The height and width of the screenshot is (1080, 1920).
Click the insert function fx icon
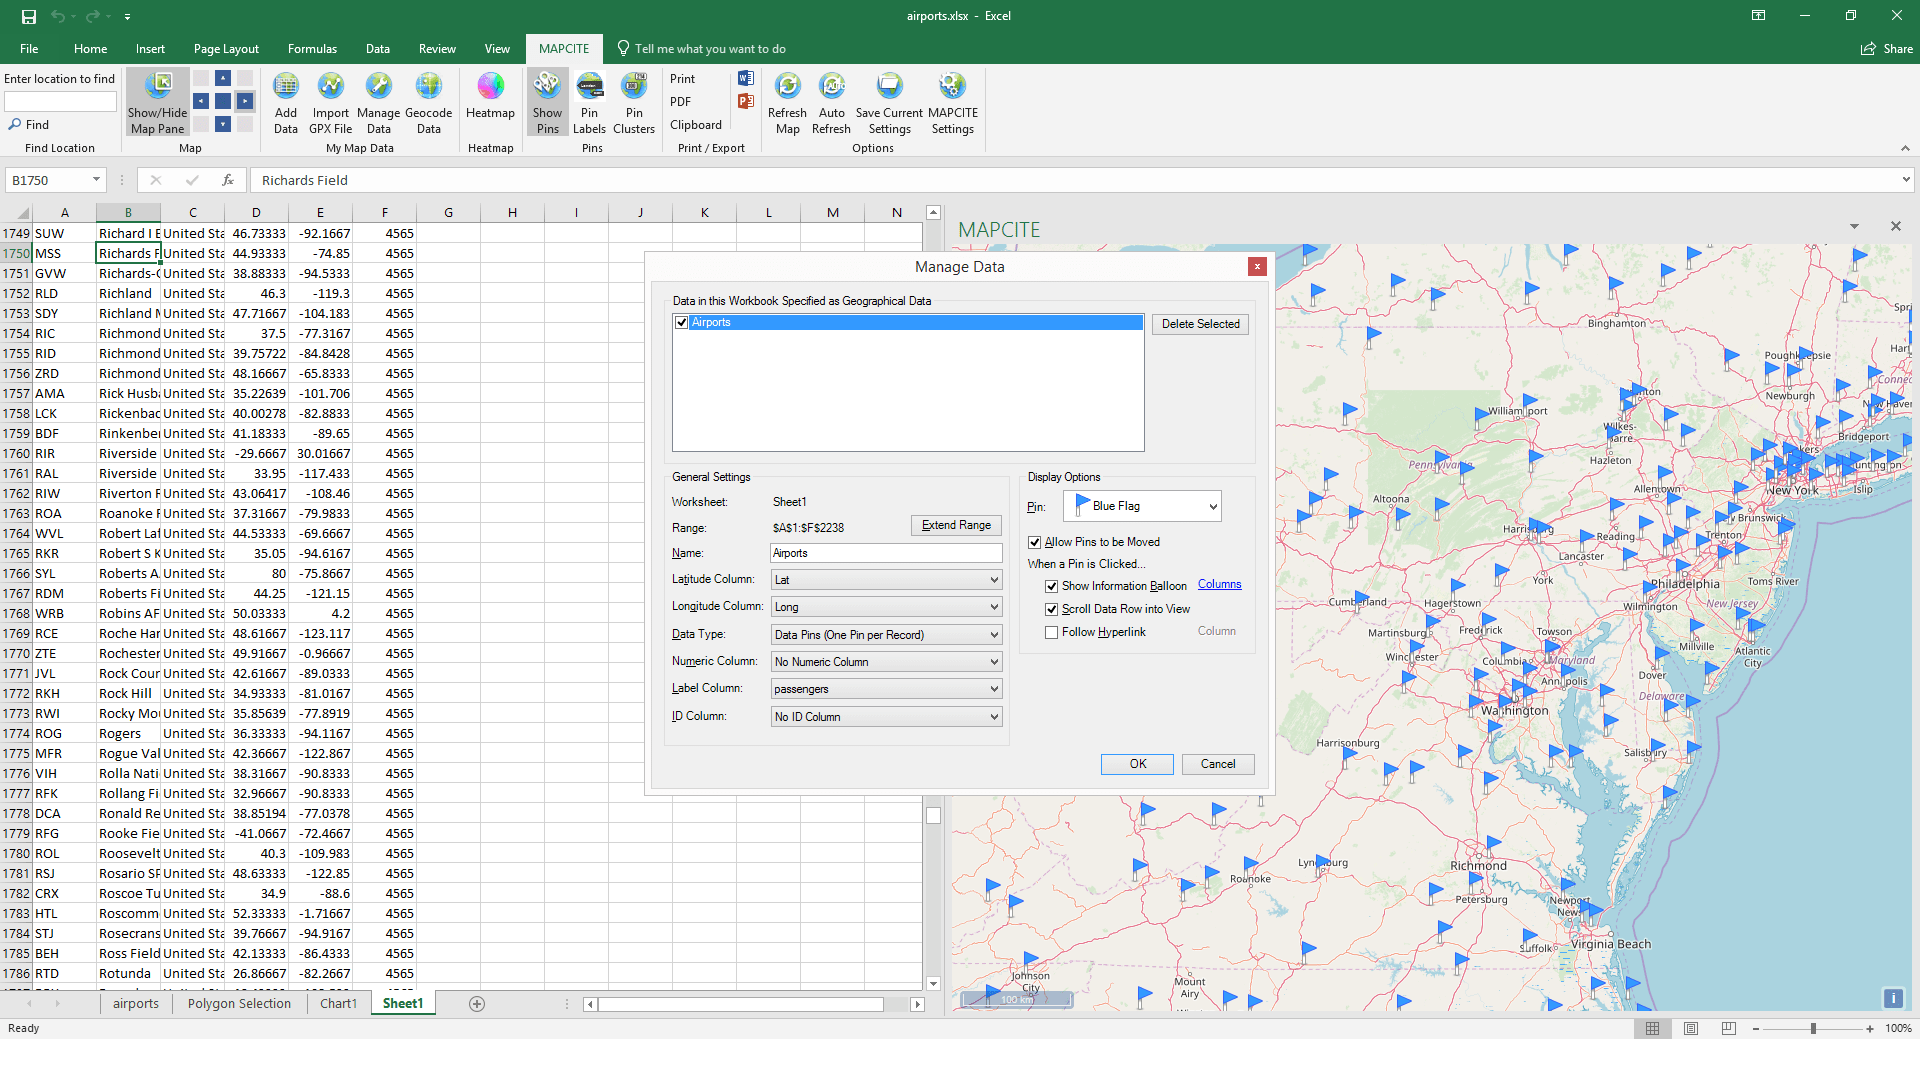coord(228,180)
